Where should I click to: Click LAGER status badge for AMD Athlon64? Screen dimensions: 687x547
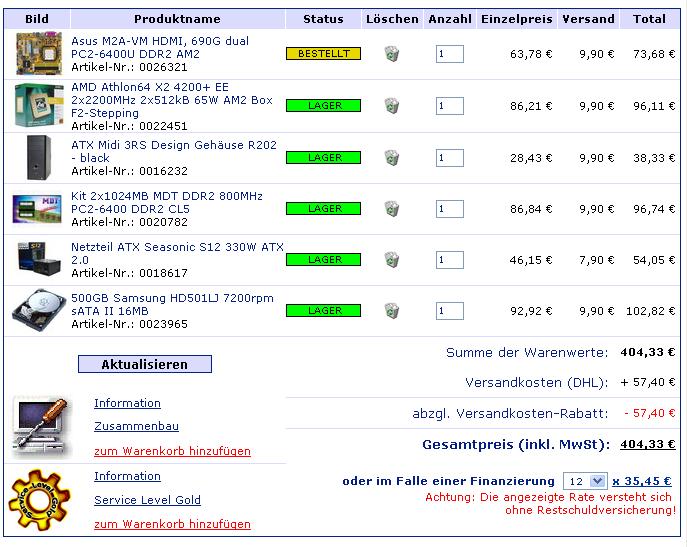point(323,106)
